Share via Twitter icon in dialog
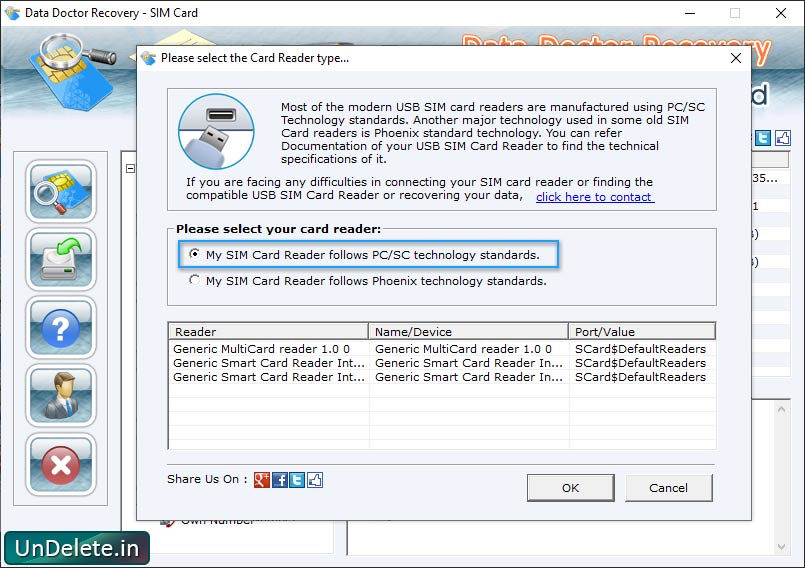The width and height of the screenshot is (805, 568). tap(297, 480)
